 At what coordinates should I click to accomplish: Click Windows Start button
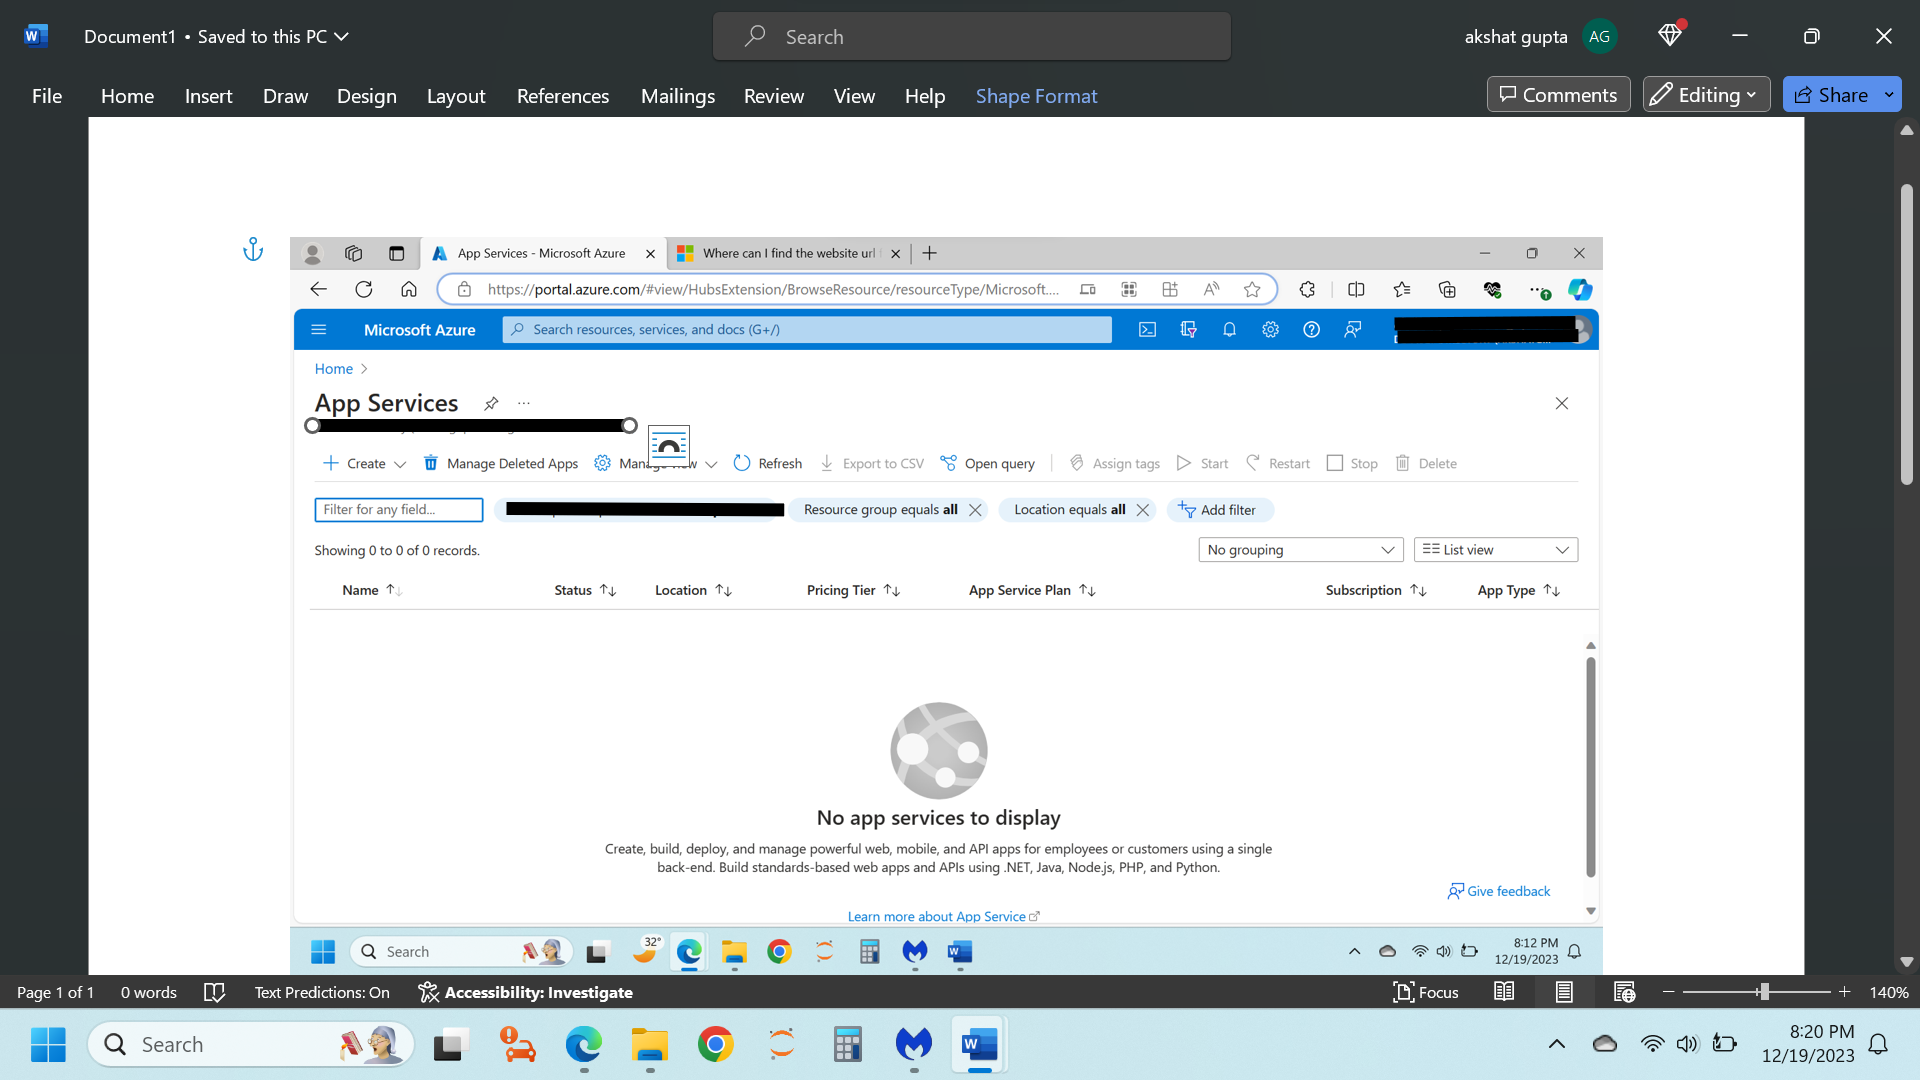[x=48, y=1045]
